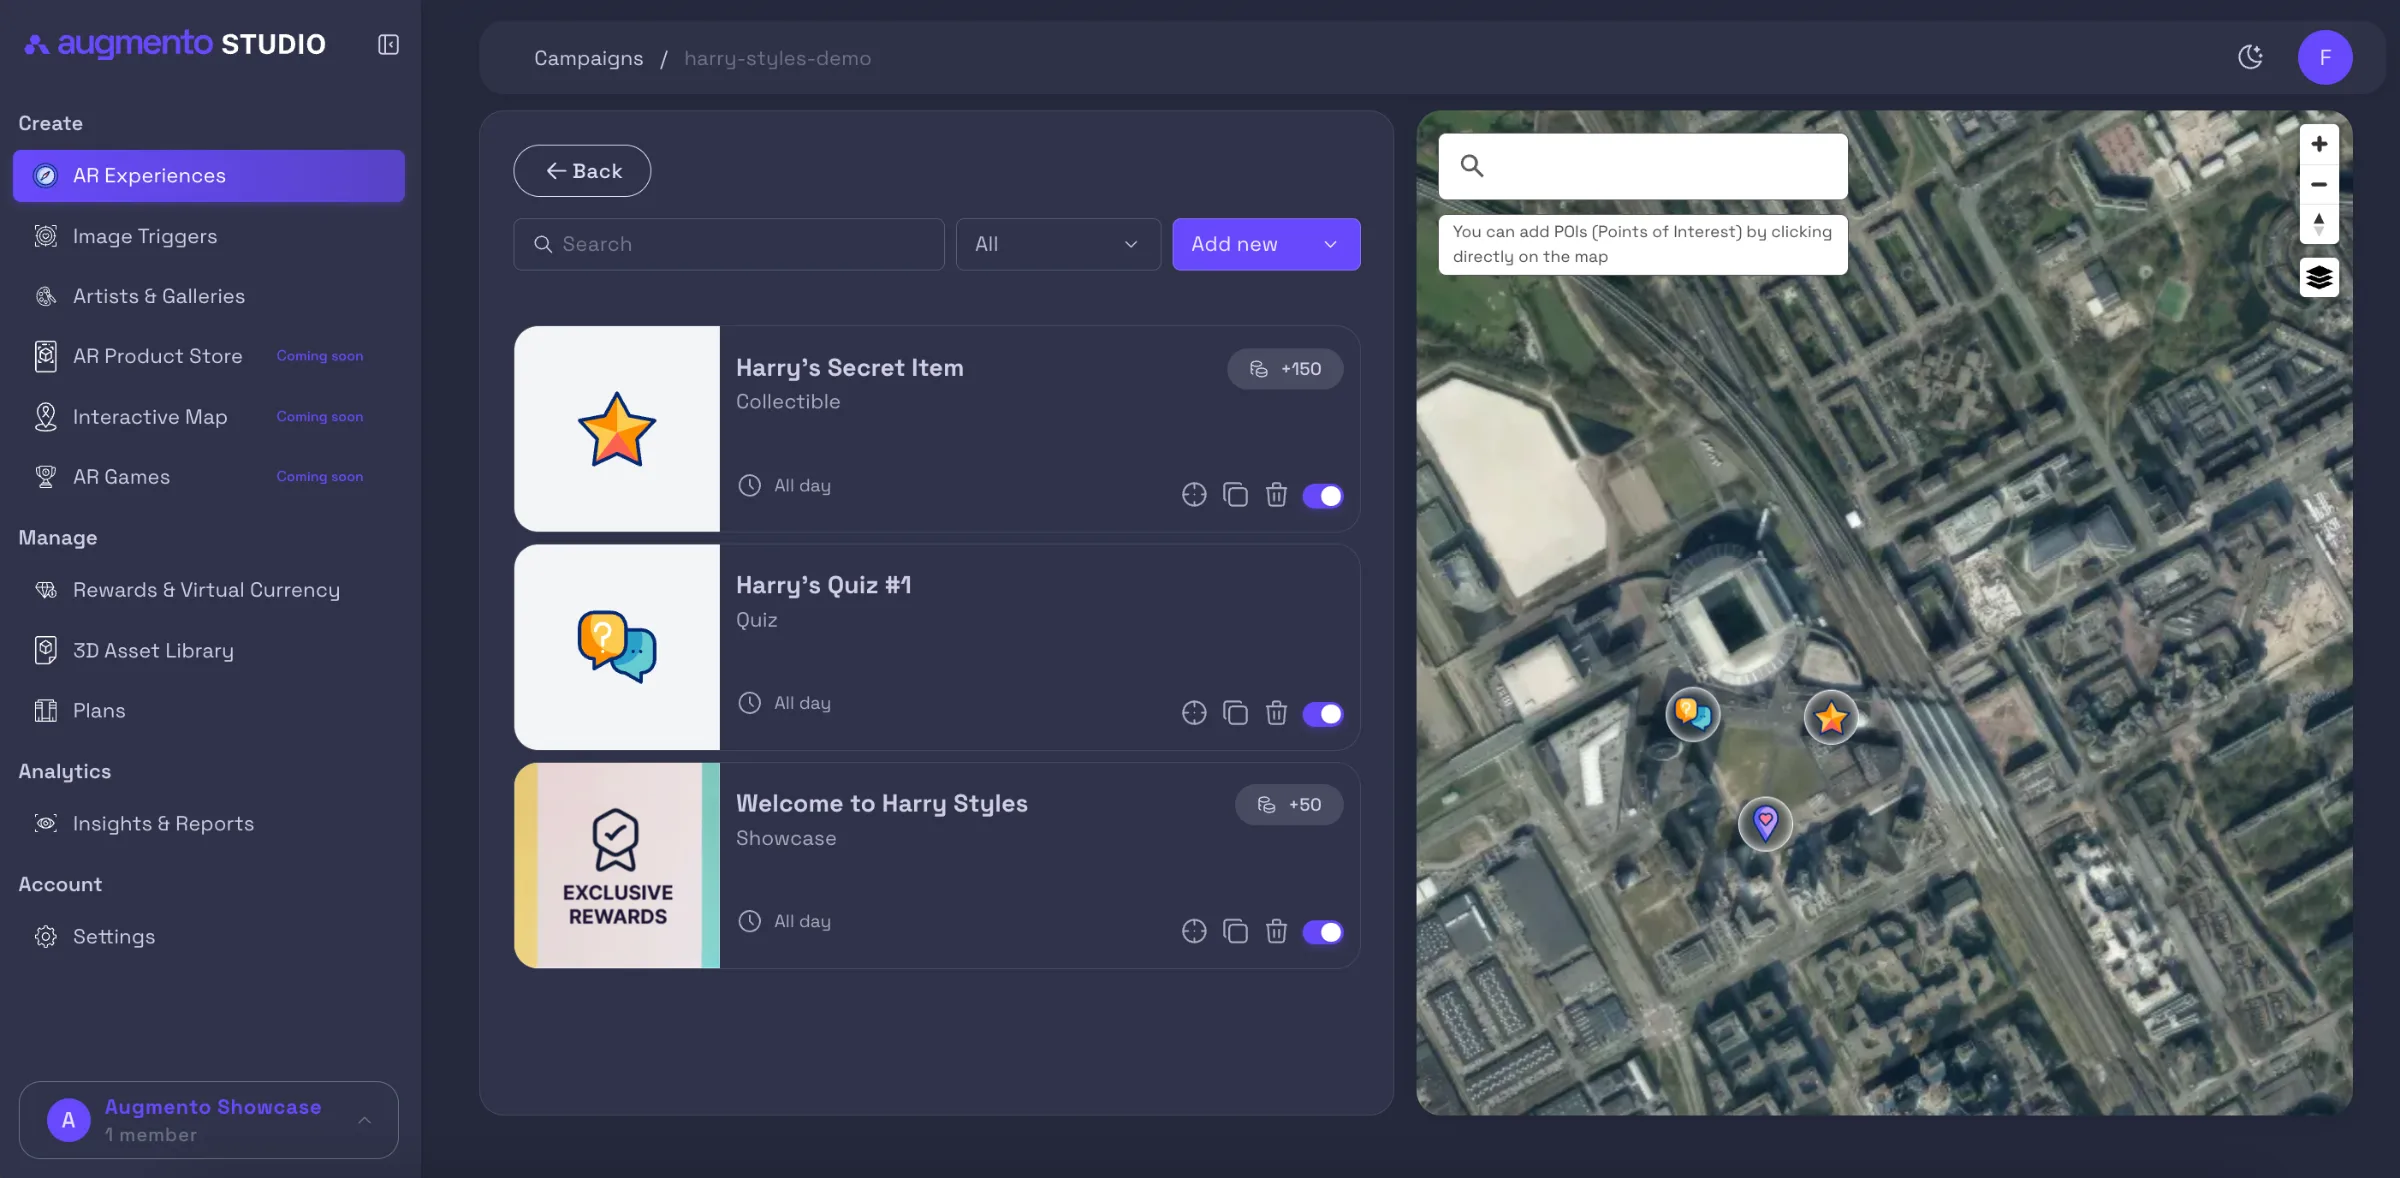
Task: Click the +50 reward badge
Action: pos(1289,805)
